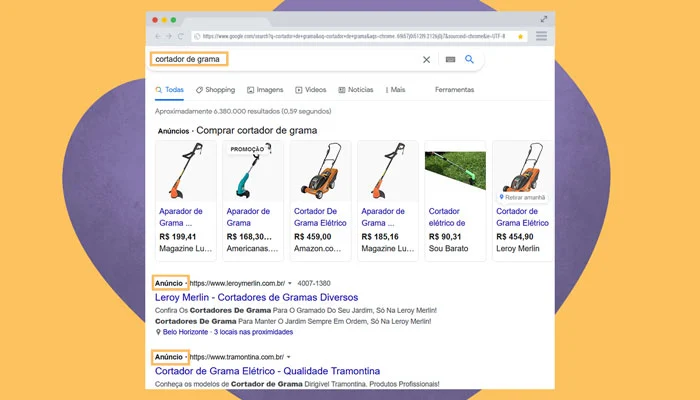Image resolution: width=700 pixels, height=400 pixels.
Task: Open the browser hamburger menu
Action: coord(542,36)
